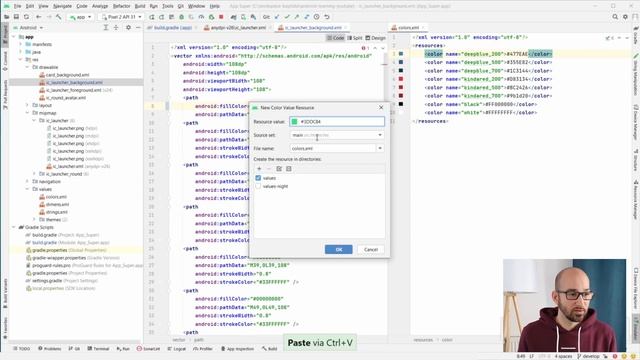The width and height of the screenshot is (640, 360).
Task: Check the values-night directory checkbox
Action: point(258,186)
